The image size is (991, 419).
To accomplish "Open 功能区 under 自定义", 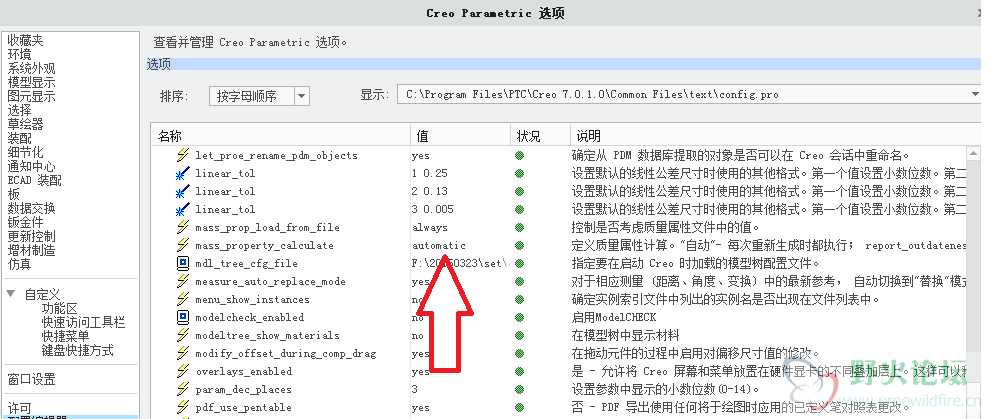I will [59, 308].
